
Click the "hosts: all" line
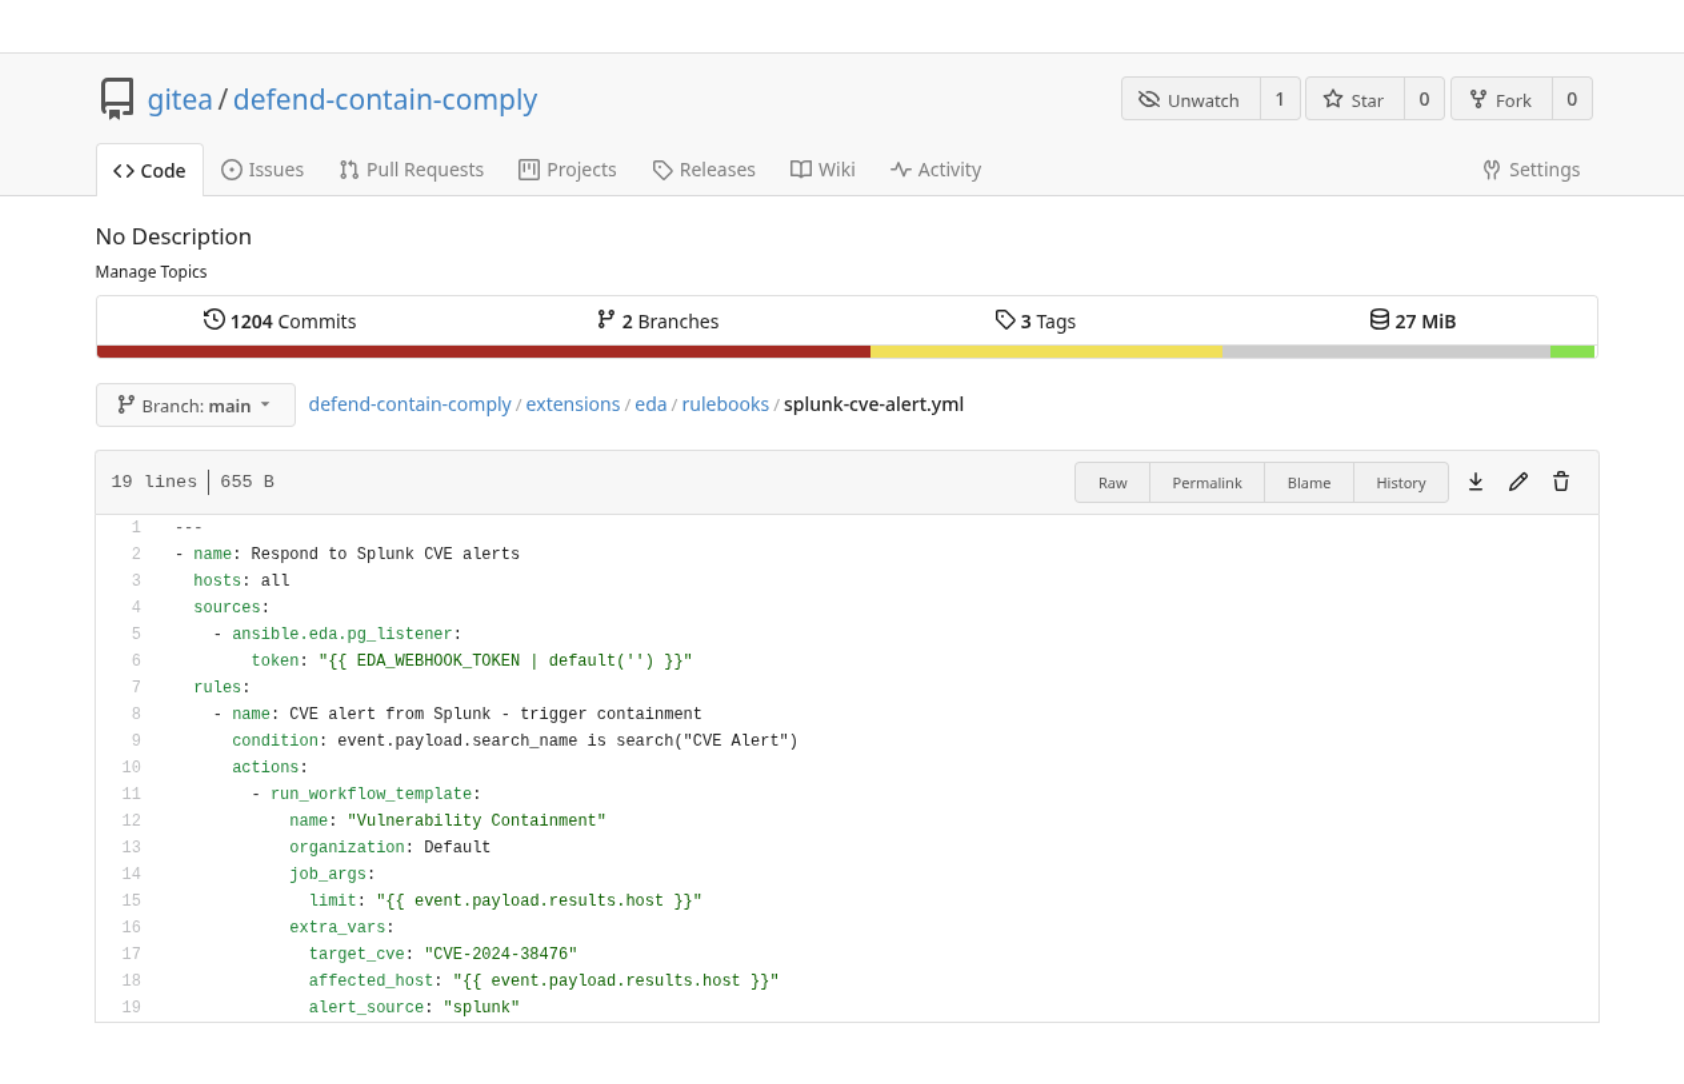click(241, 581)
